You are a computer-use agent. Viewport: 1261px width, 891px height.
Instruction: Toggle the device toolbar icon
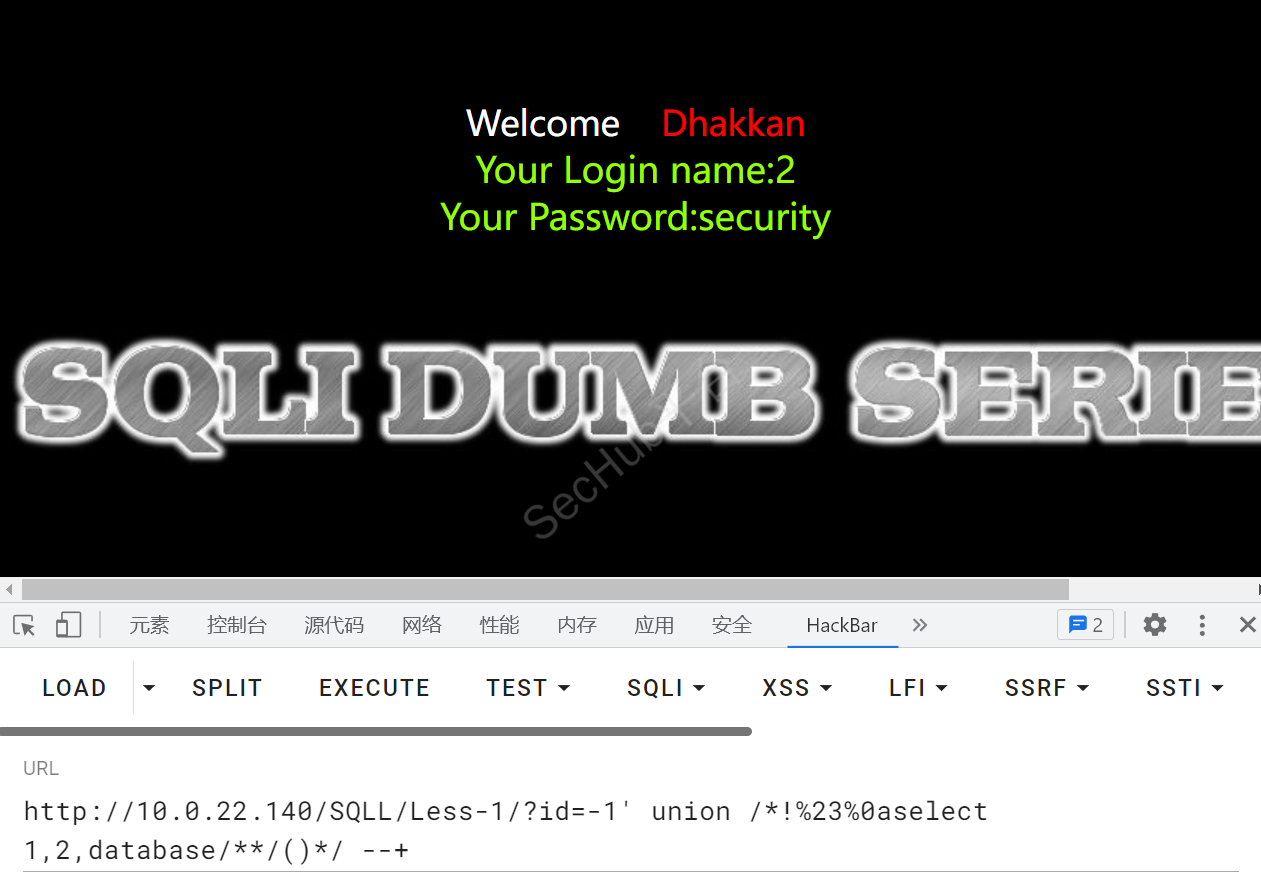68,626
